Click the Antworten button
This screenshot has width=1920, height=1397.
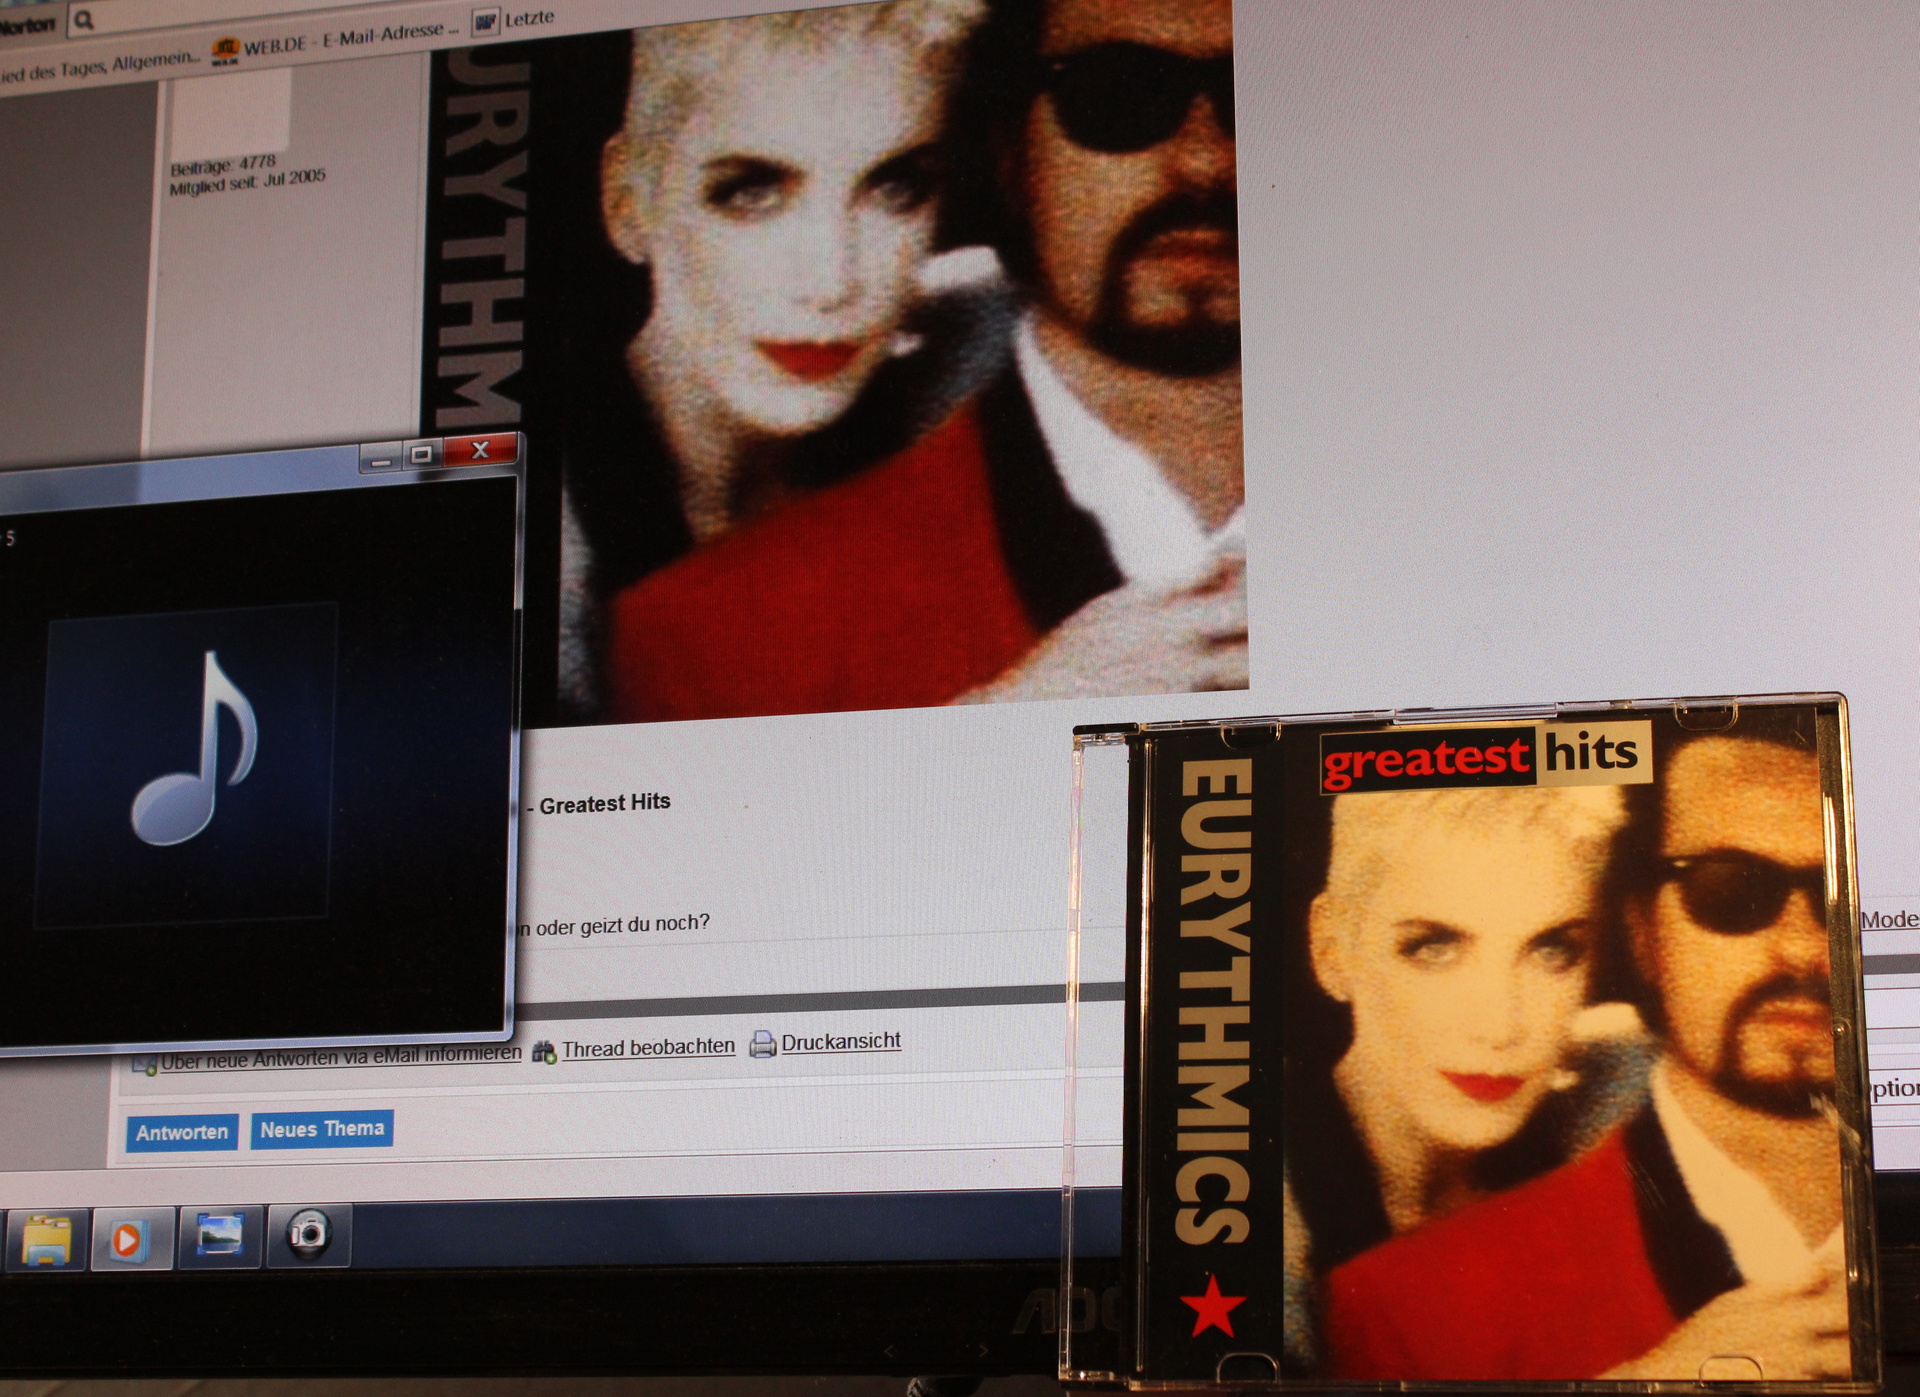[182, 1133]
